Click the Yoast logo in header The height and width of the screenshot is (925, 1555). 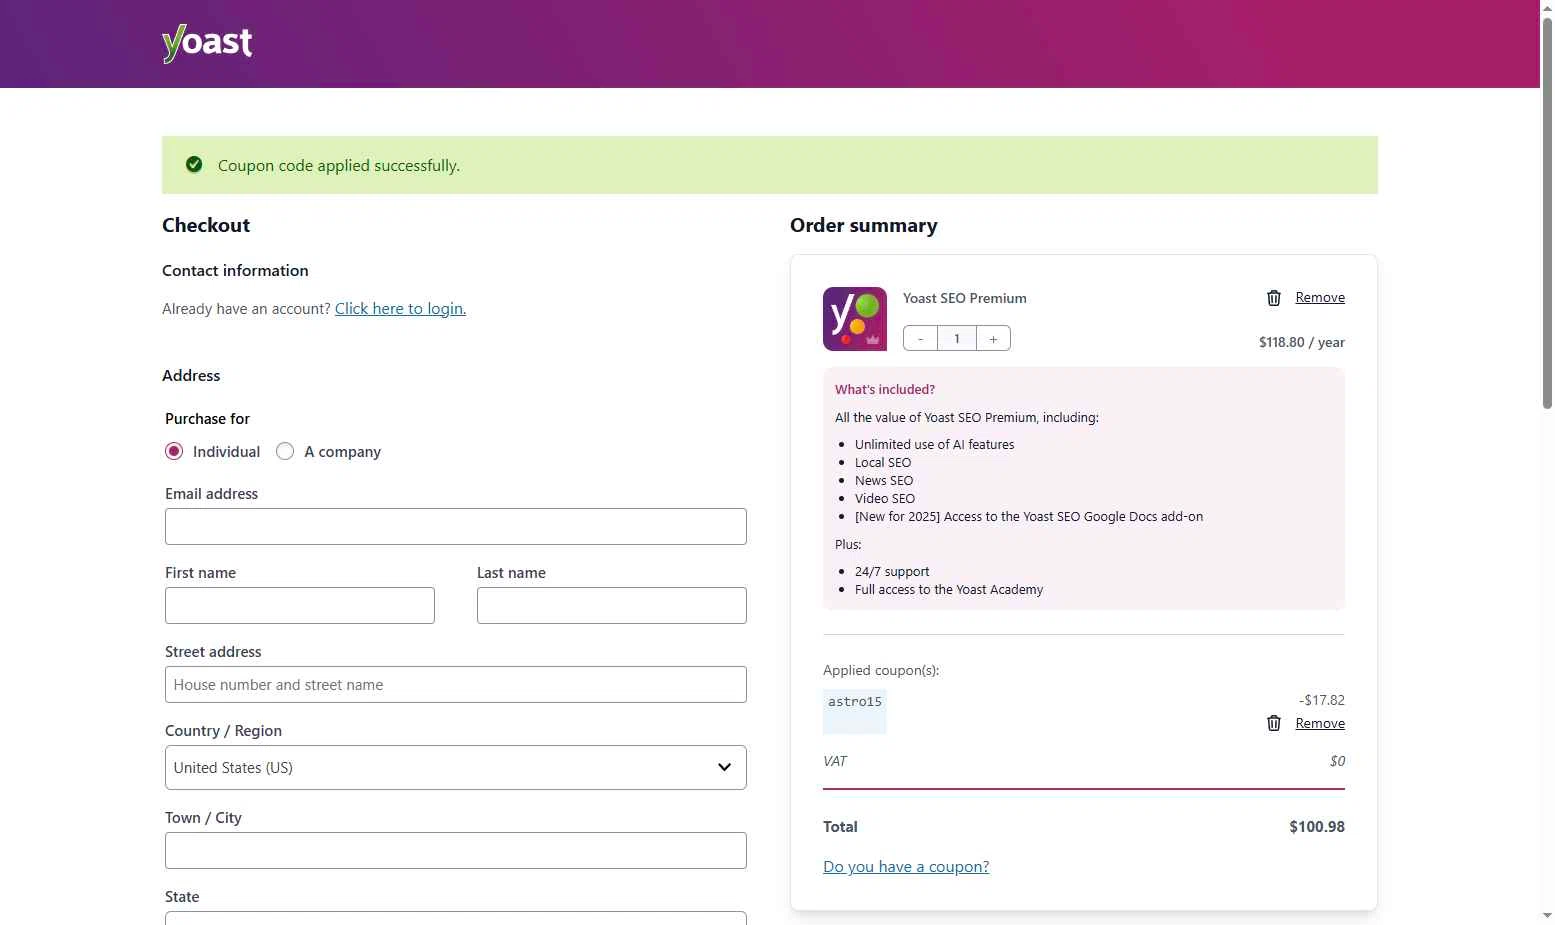point(207,43)
